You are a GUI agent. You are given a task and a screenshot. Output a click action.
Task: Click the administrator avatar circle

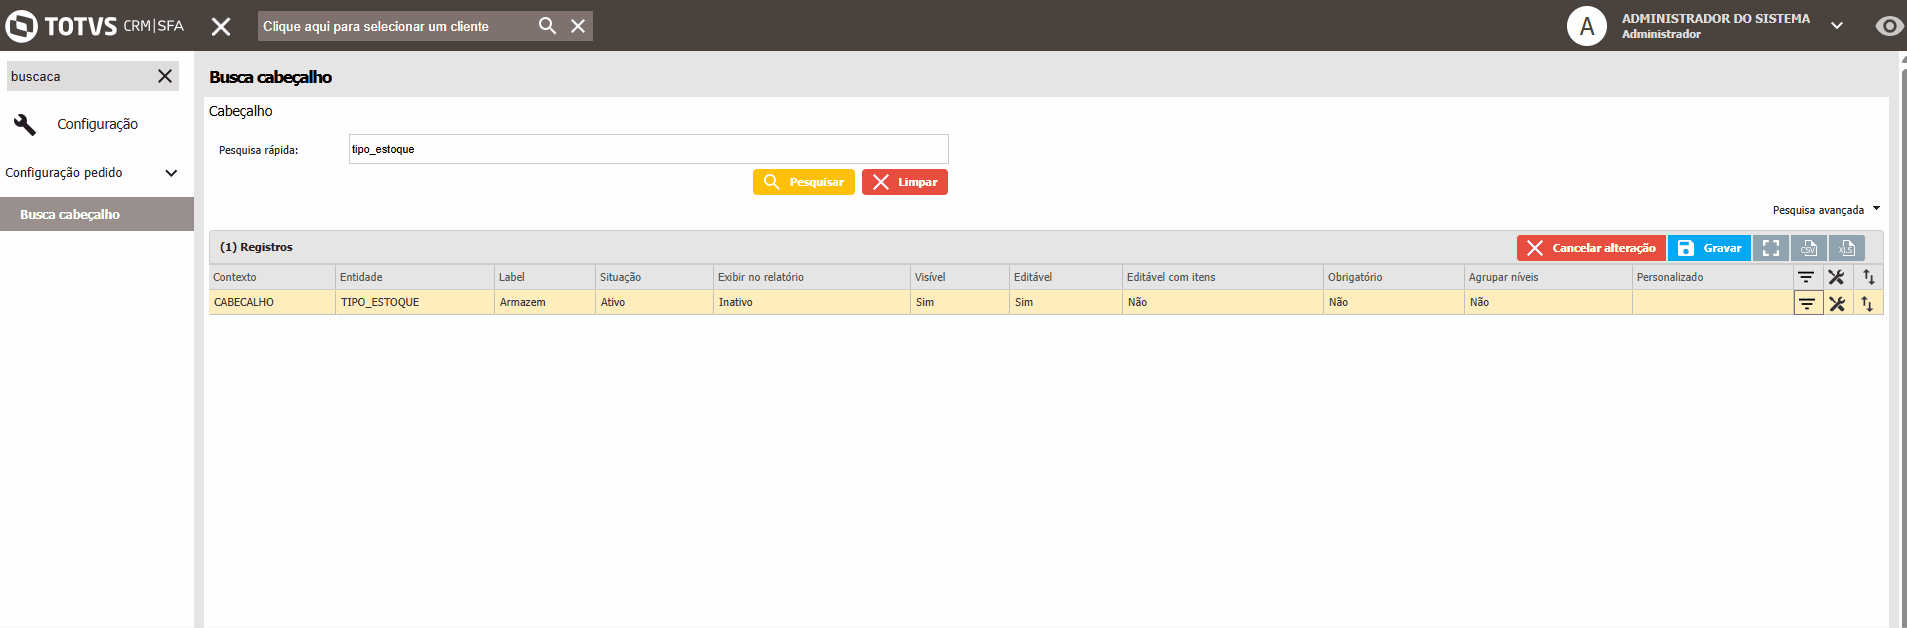(1587, 26)
